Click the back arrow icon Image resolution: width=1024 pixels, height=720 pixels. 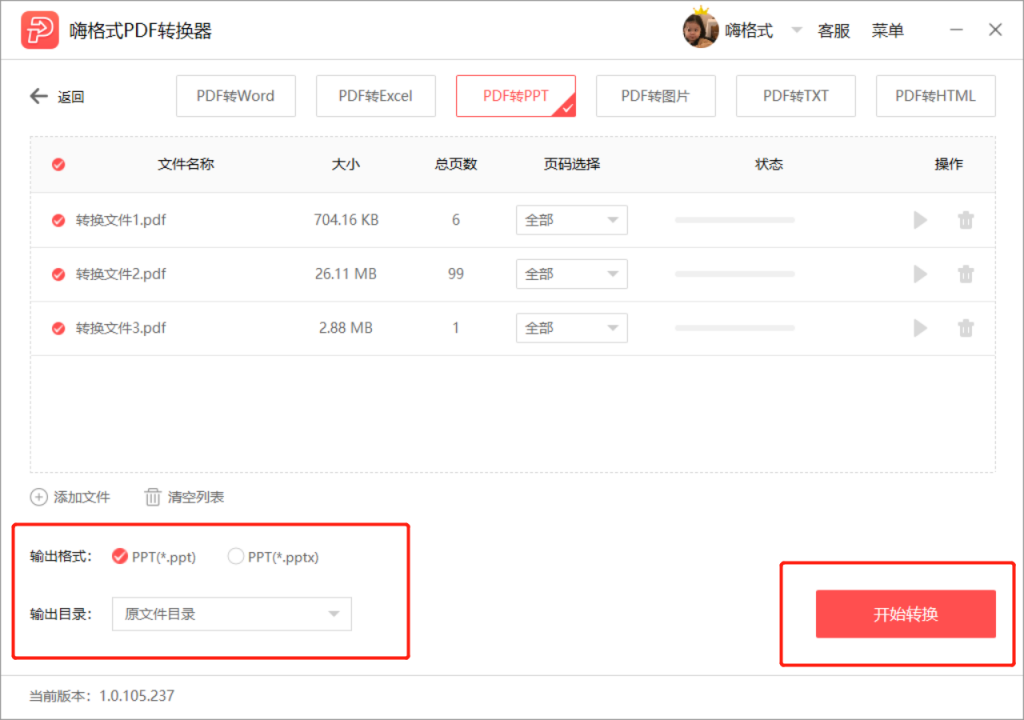tap(39, 97)
